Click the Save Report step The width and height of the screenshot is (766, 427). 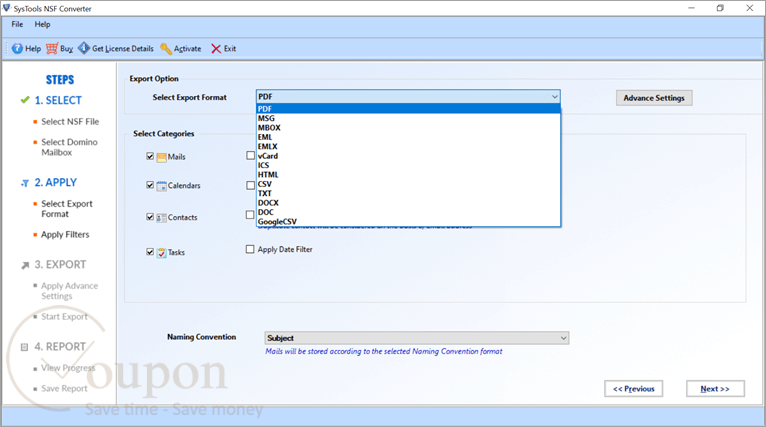[x=64, y=388]
